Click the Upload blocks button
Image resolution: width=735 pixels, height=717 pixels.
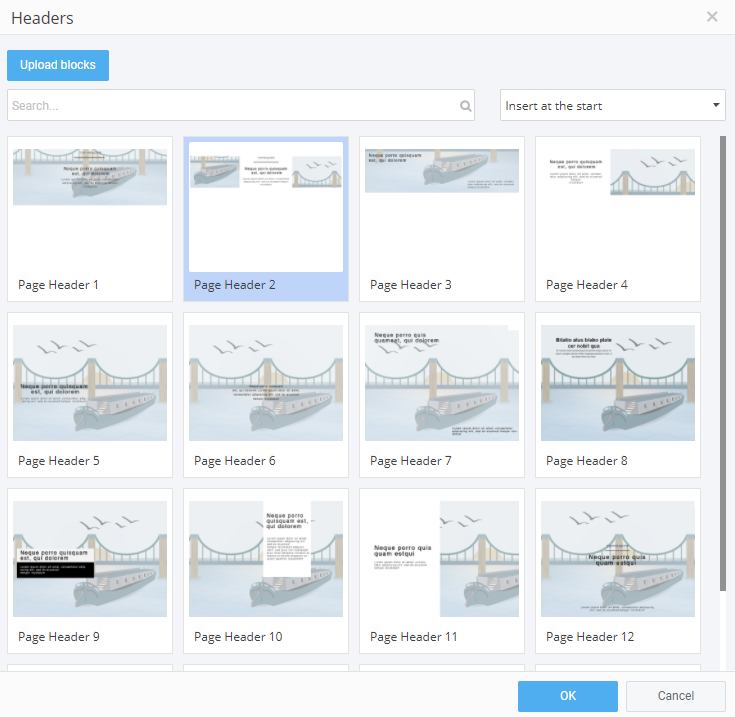pyautogui.click(x=58, y=65)
